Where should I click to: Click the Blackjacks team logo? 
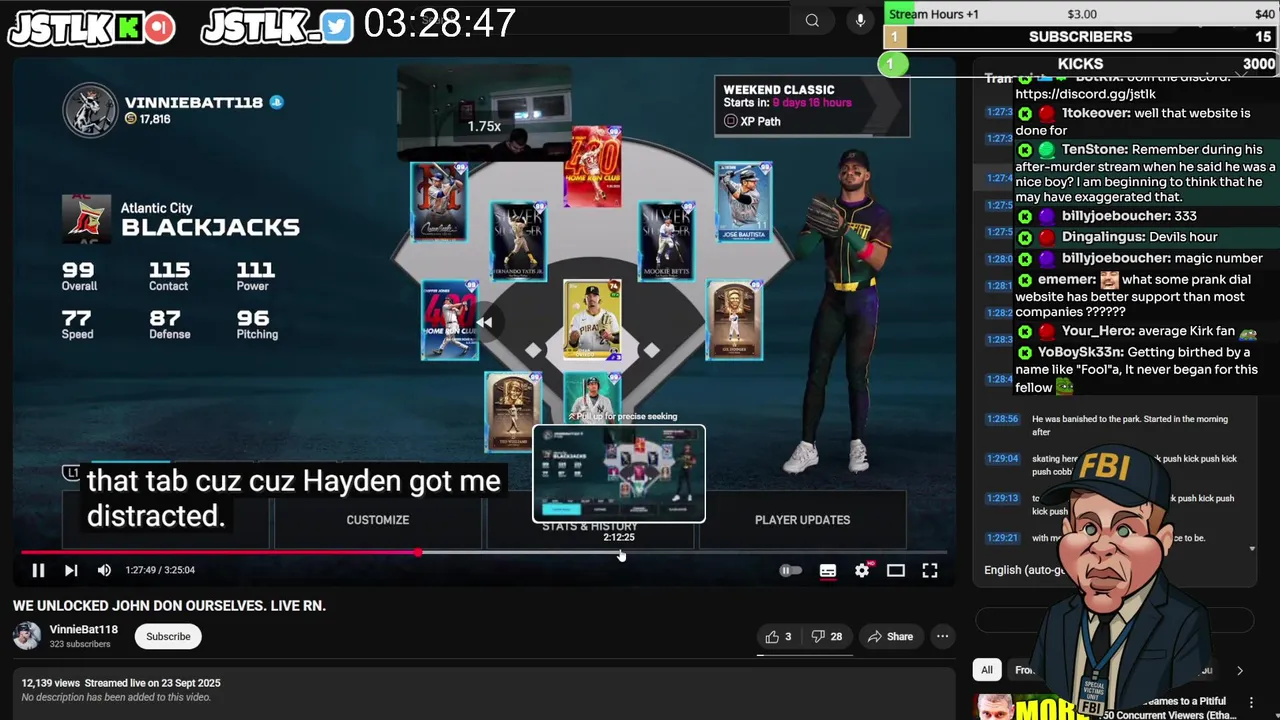(x=86, y=218)
